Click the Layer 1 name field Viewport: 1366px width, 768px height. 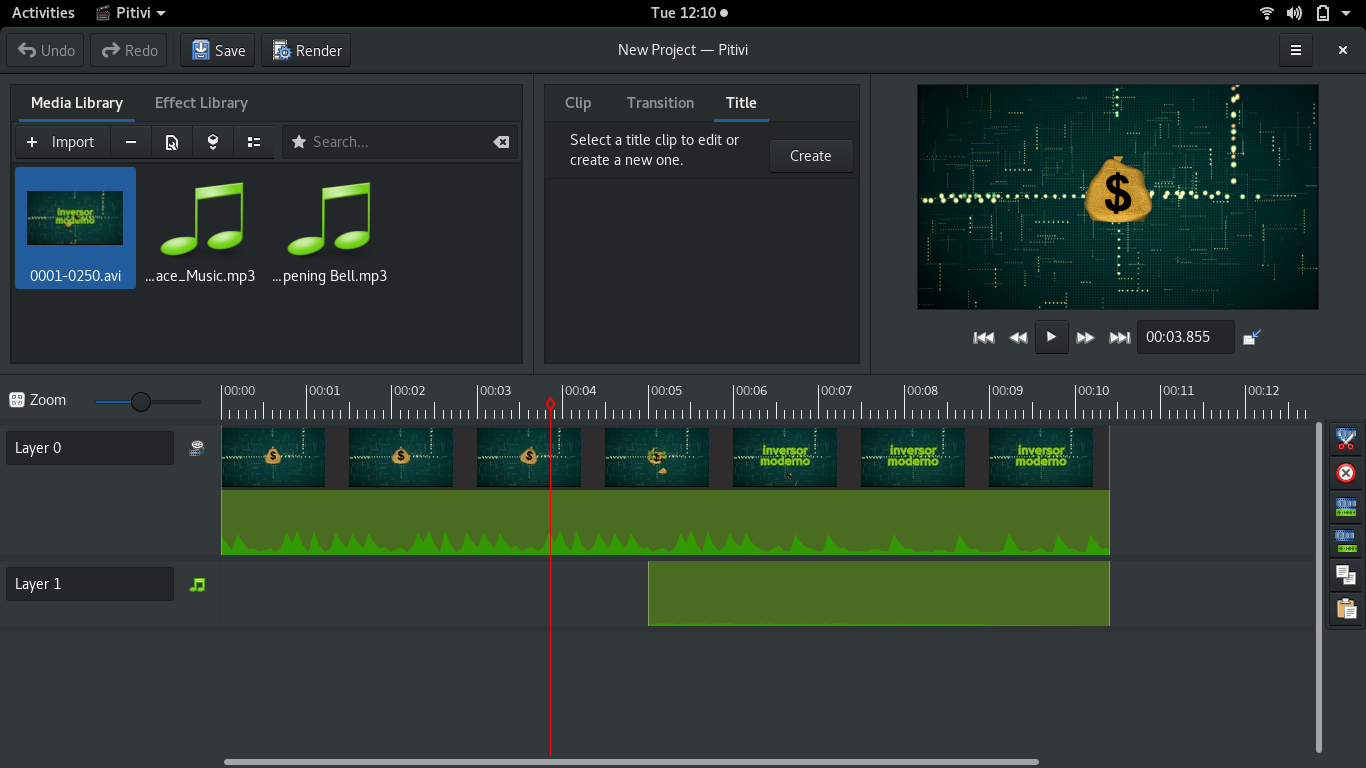(90, 584)
